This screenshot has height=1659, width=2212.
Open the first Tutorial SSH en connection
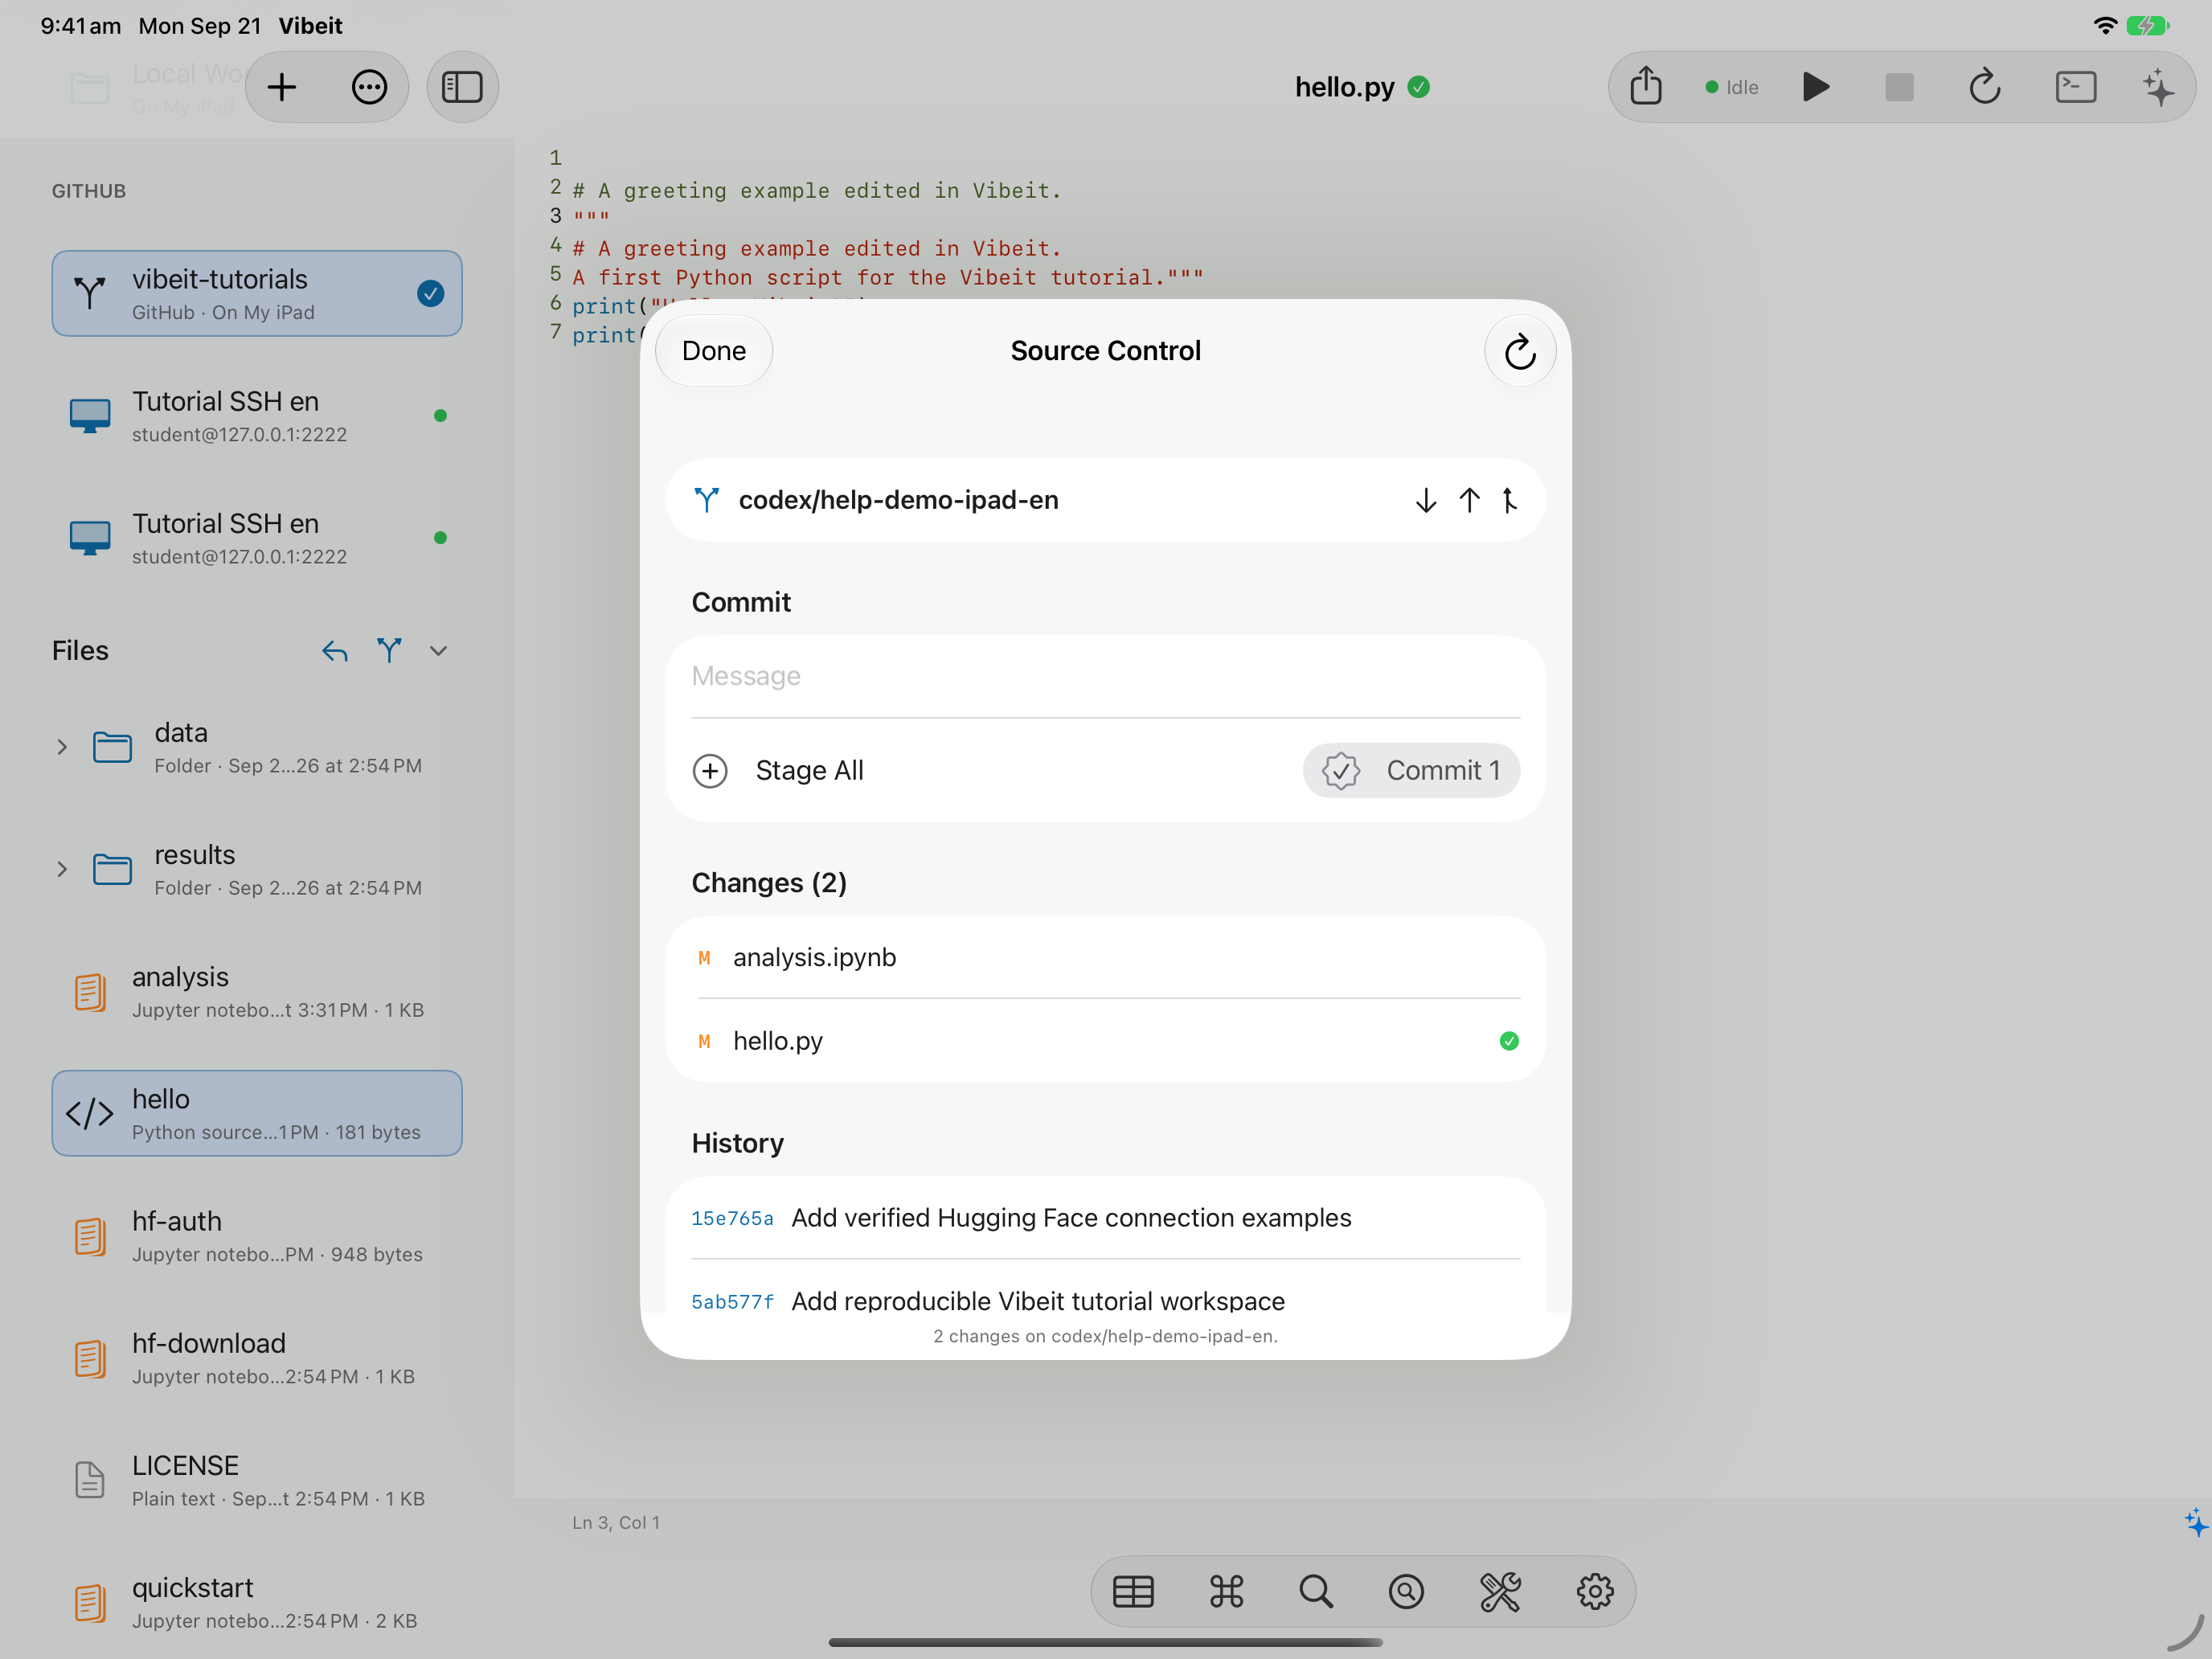[257, 415]
